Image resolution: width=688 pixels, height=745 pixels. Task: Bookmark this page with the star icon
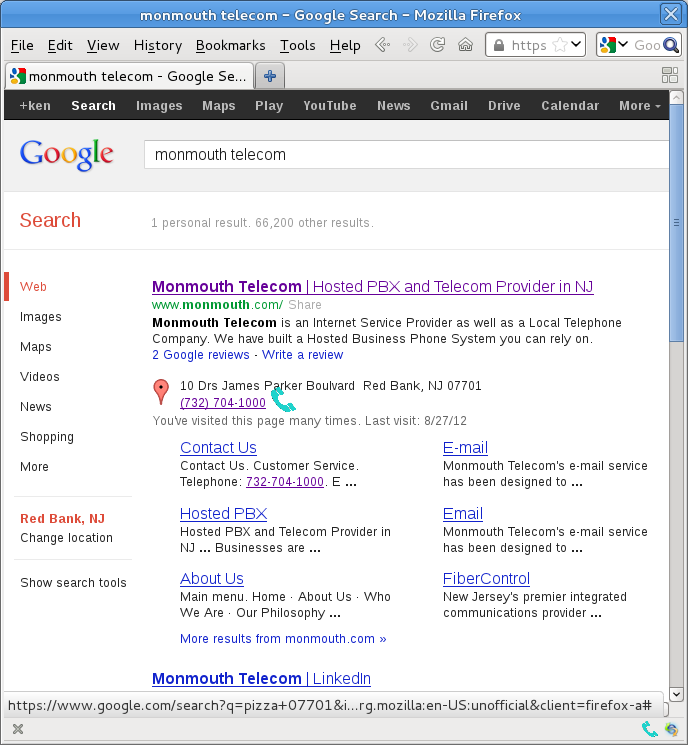[560, 45]
